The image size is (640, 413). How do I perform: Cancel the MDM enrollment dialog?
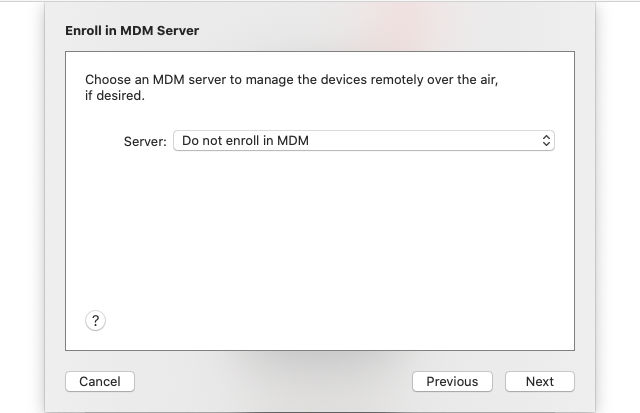point(100,382)
